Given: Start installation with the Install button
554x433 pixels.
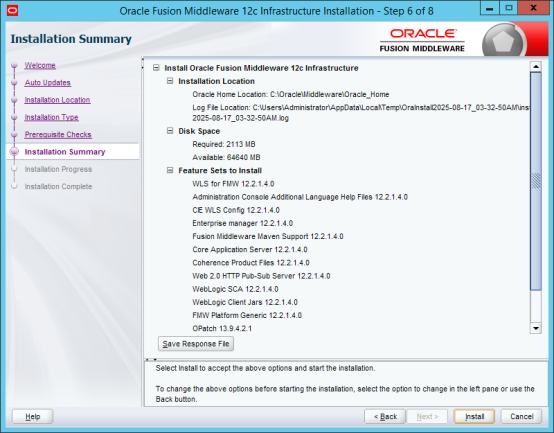Looking at the screenshot, I should [x=474, y=416].
